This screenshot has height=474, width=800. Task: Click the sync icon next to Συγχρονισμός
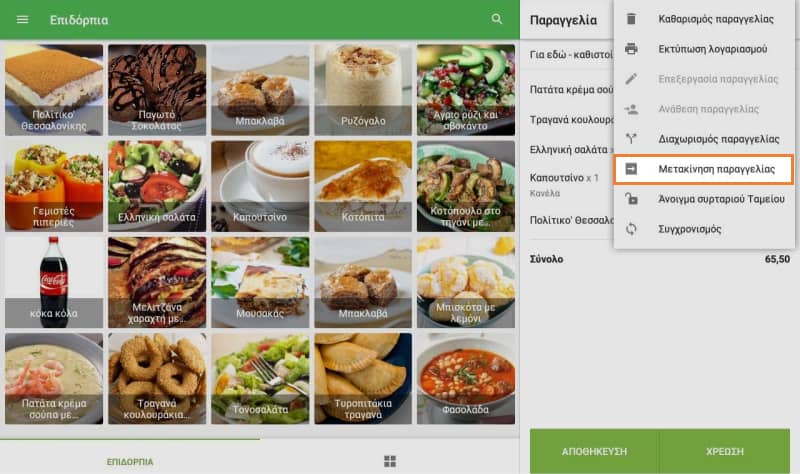[x=631, y=229]
